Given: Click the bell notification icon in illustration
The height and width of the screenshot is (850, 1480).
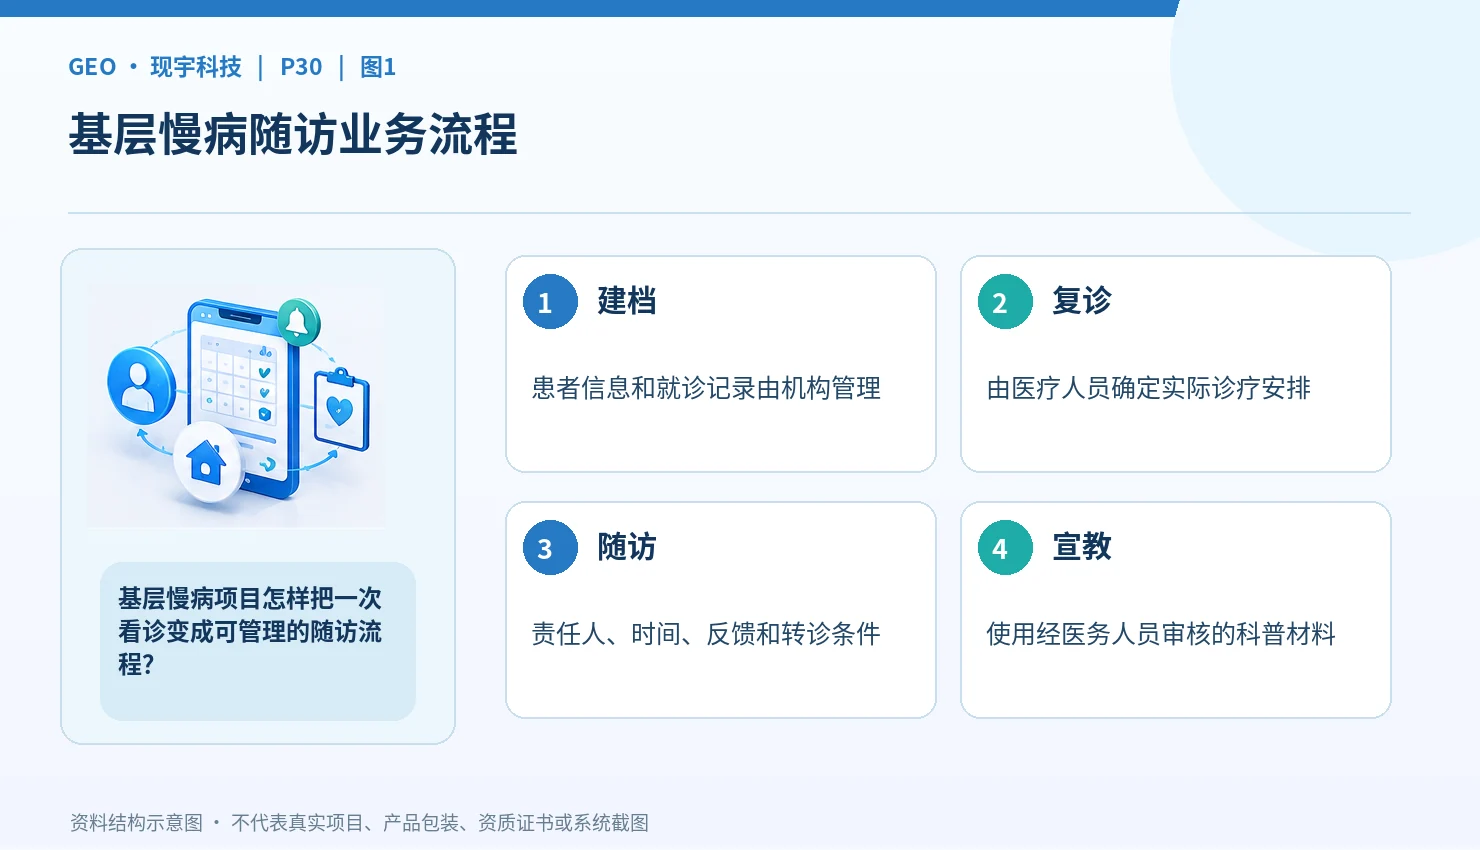Looking at the screenshot, I should point(298,322).
